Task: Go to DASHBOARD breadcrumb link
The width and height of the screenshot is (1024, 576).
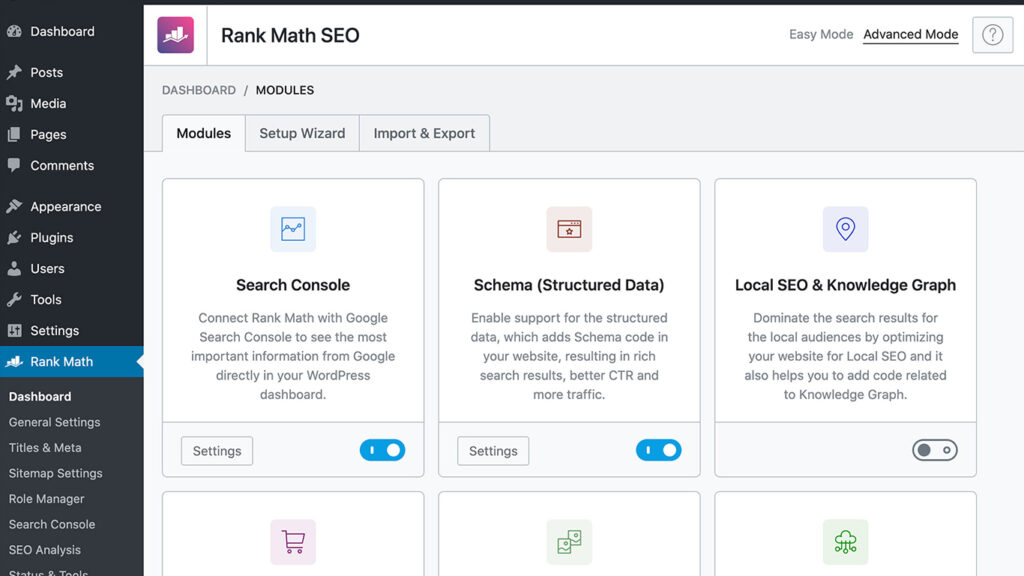Action: pyautogui.click(x=199, y=90)
